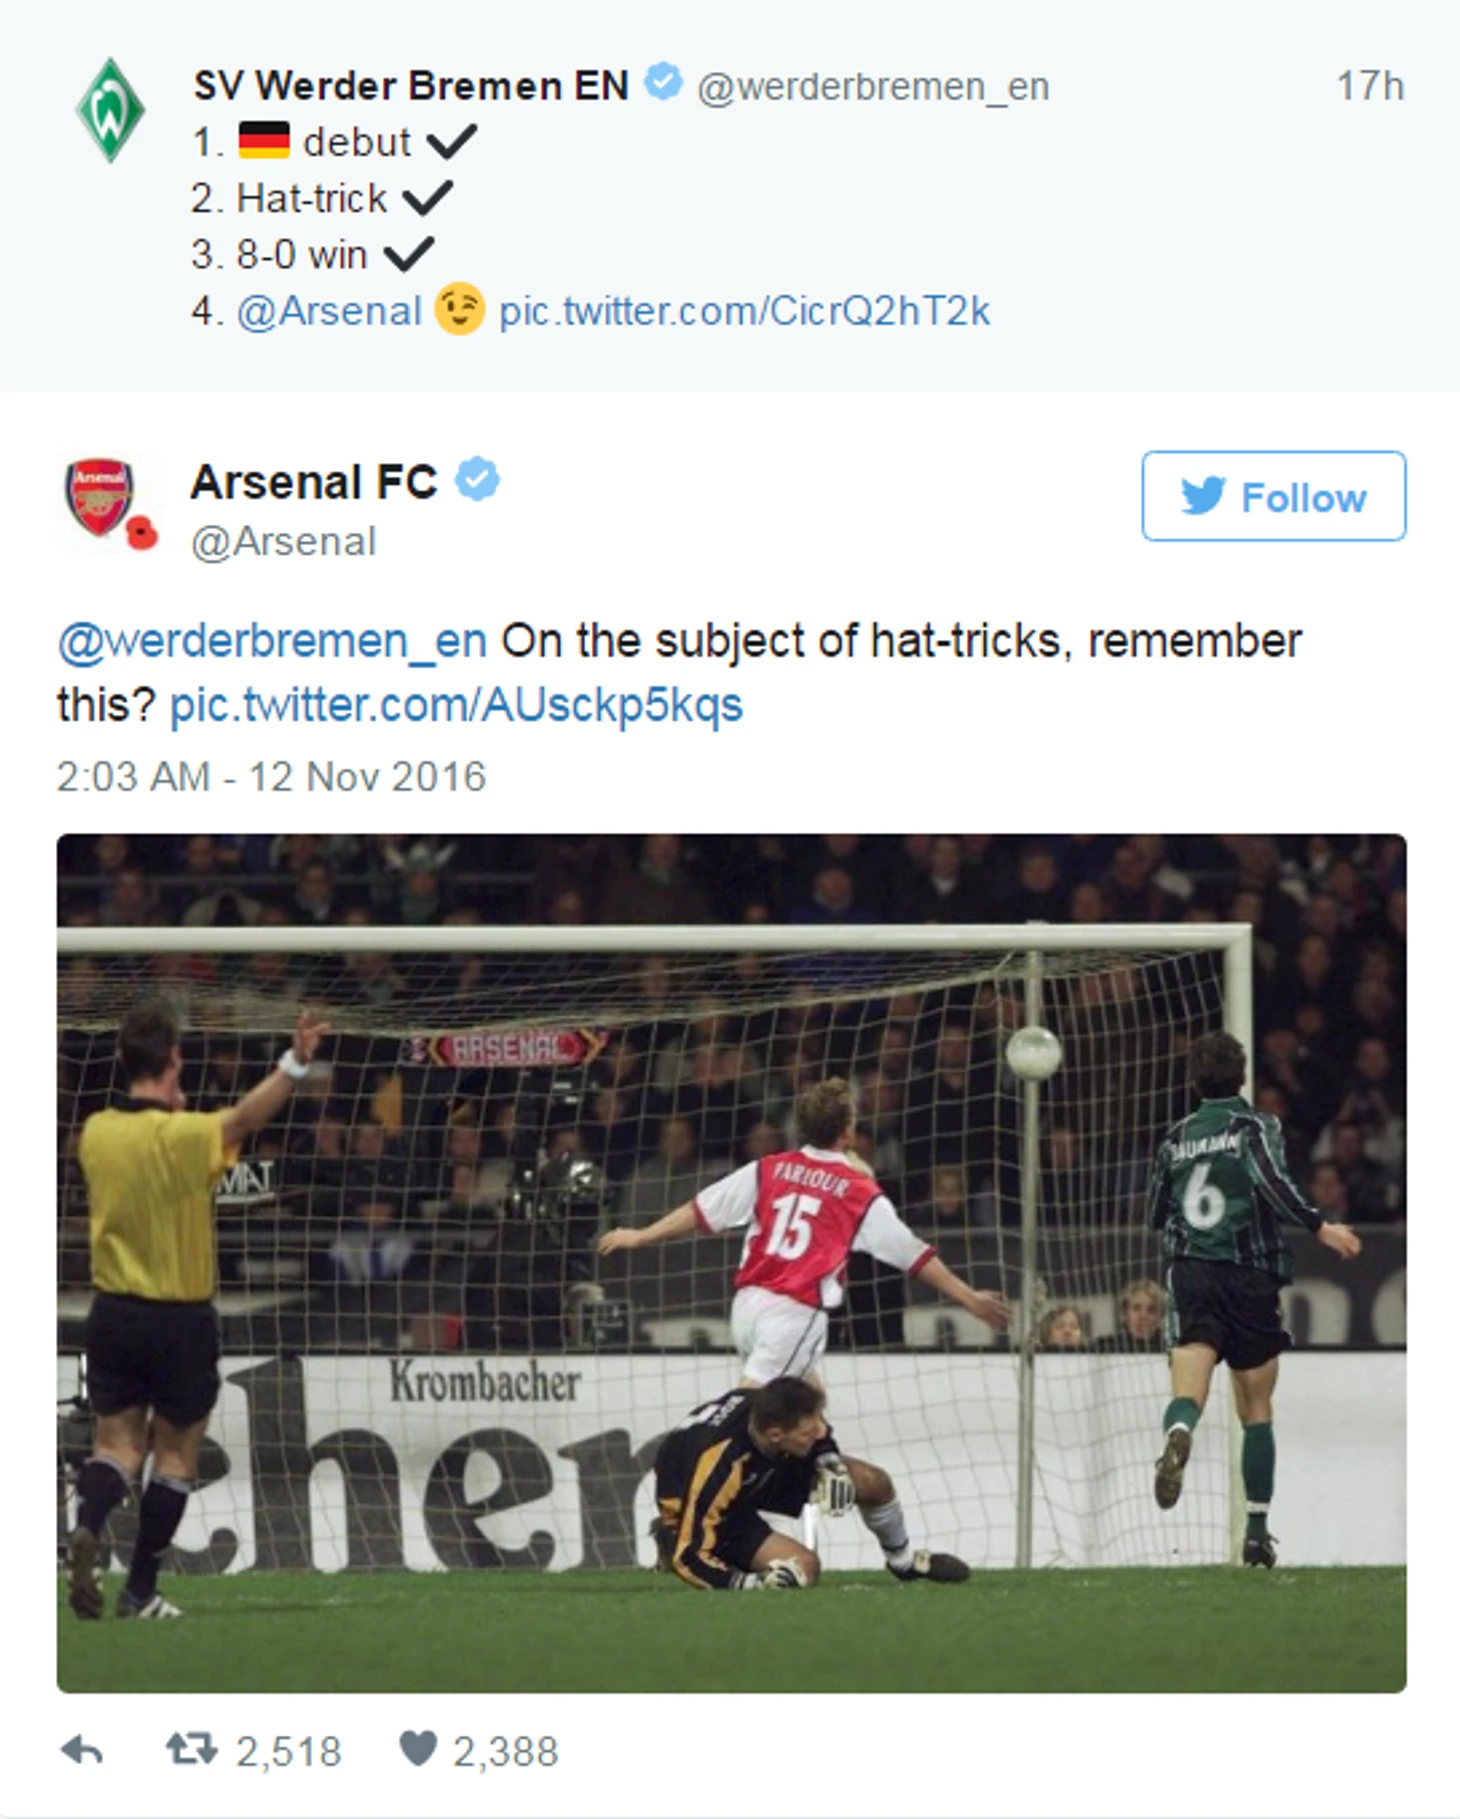This screenshot has width=1460, height=1819.
Task: Follow Arsenal FC with Follow button
Action: [1273, 496]
